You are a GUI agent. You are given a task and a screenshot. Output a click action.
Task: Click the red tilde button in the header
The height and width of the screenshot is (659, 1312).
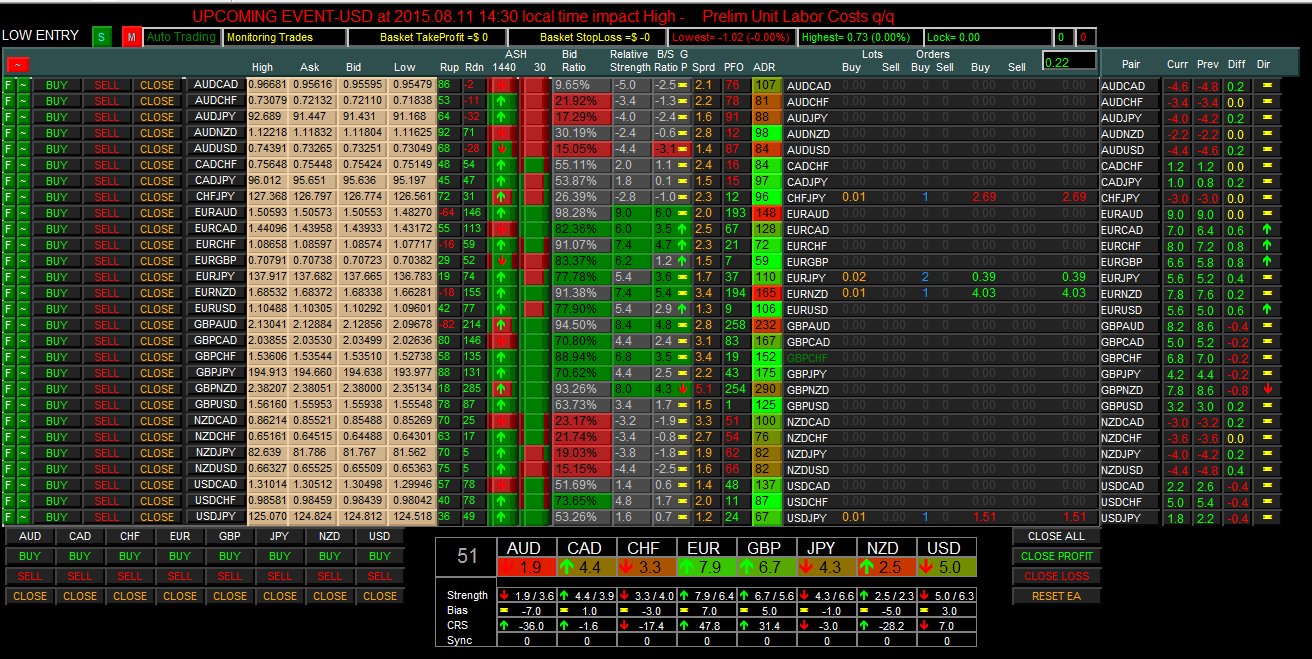click(x=17, y=65)
